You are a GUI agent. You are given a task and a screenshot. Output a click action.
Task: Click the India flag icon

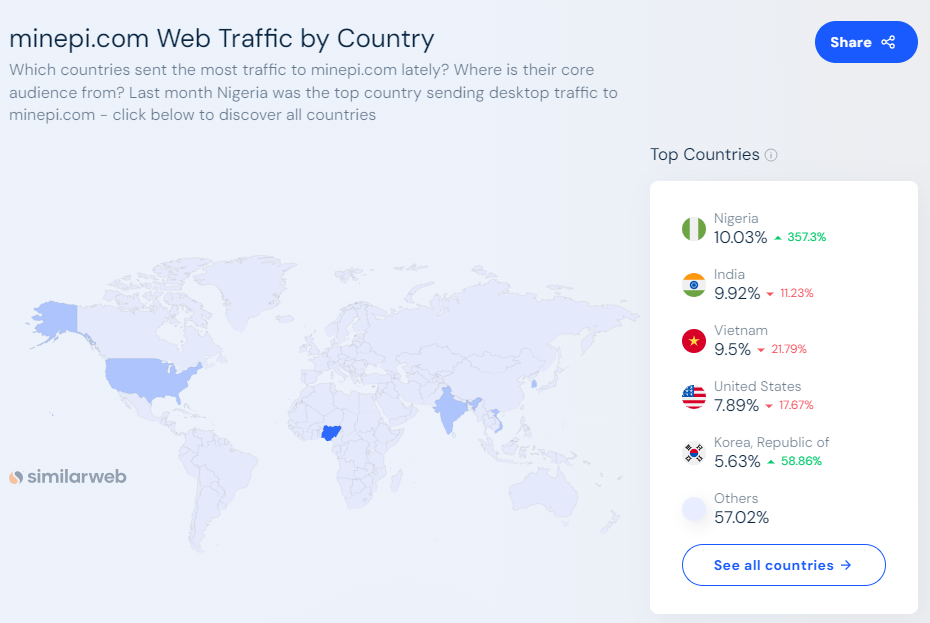point(694,285)
